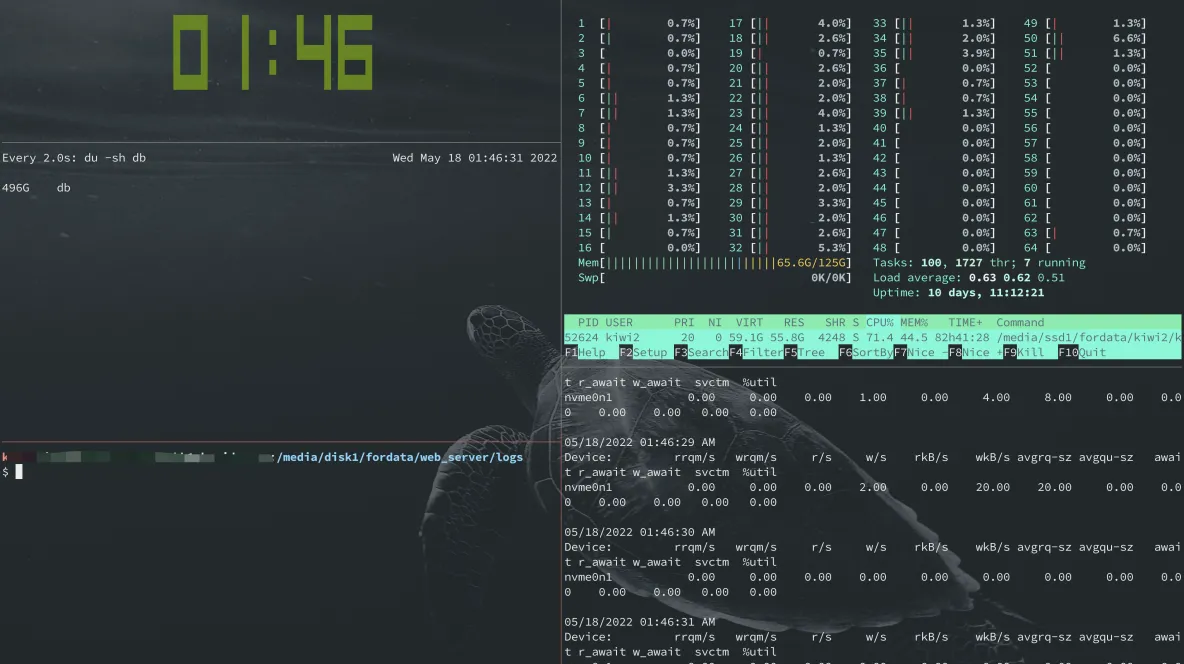This screenshot has width=1184, height=664.
Task: Click path /media/disk1/fordata/web_server/logs in prompt
Action: click(400, 458)
